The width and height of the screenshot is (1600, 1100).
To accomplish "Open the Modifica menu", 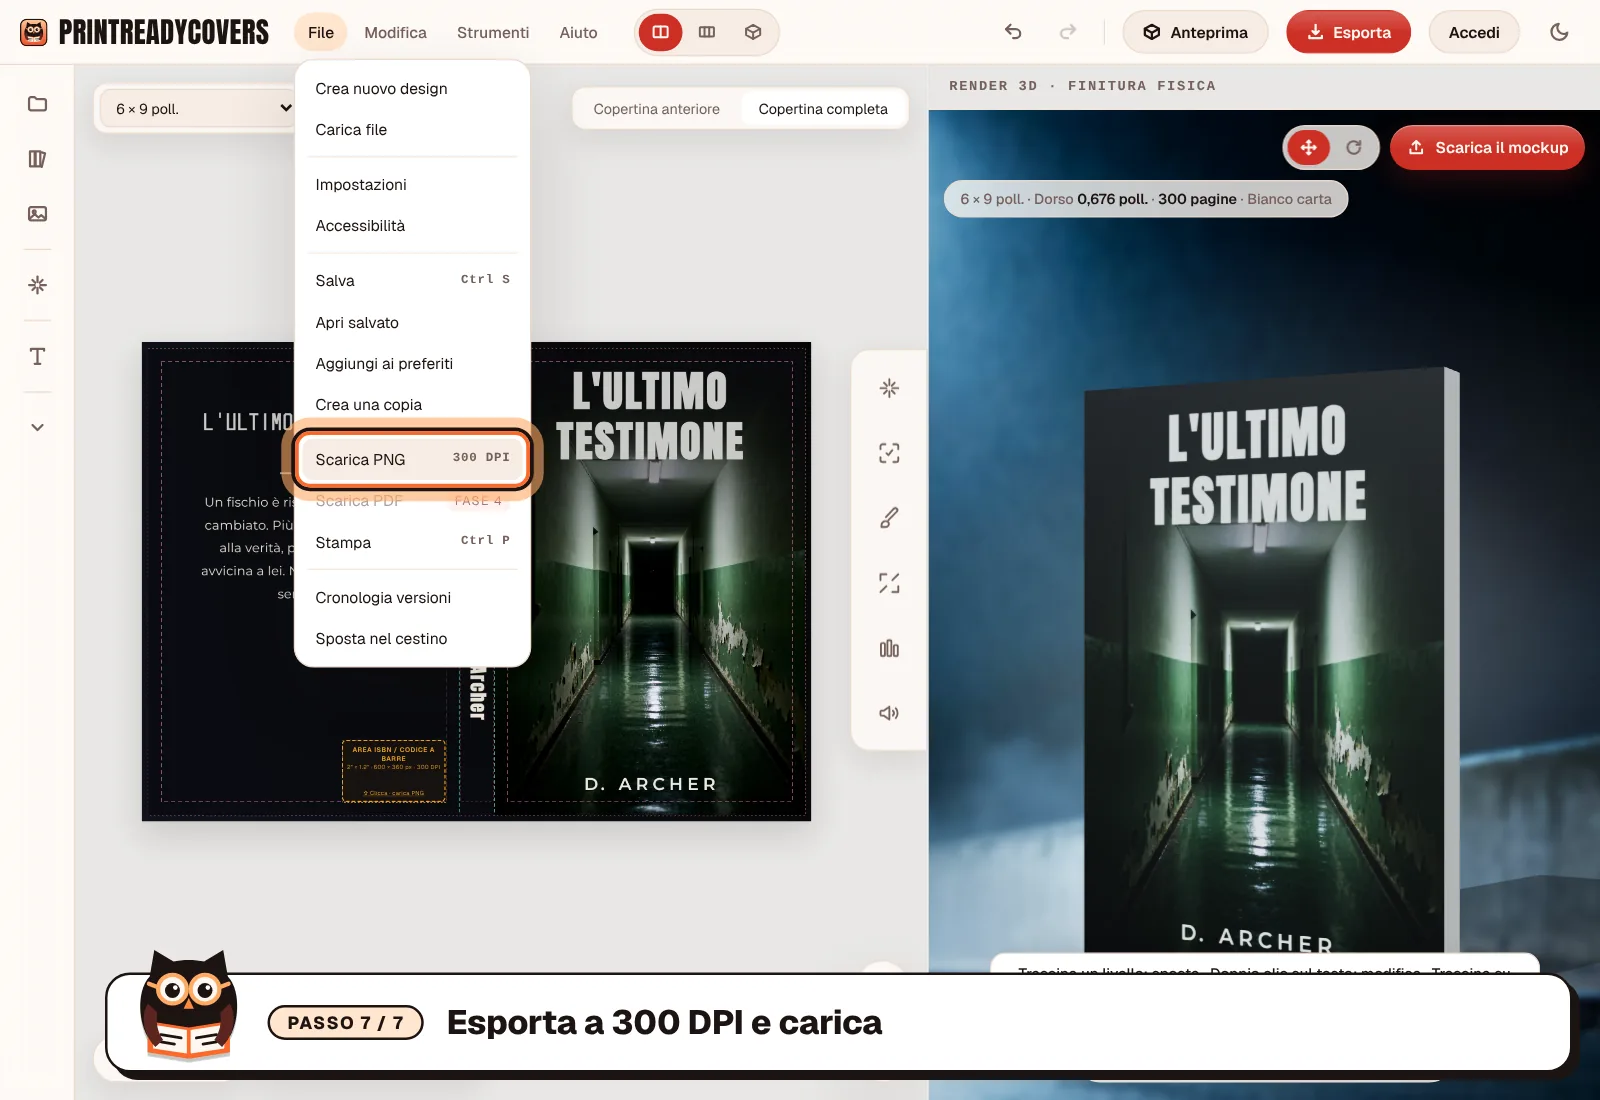I will pyautogui.click(x=395, y=32).
